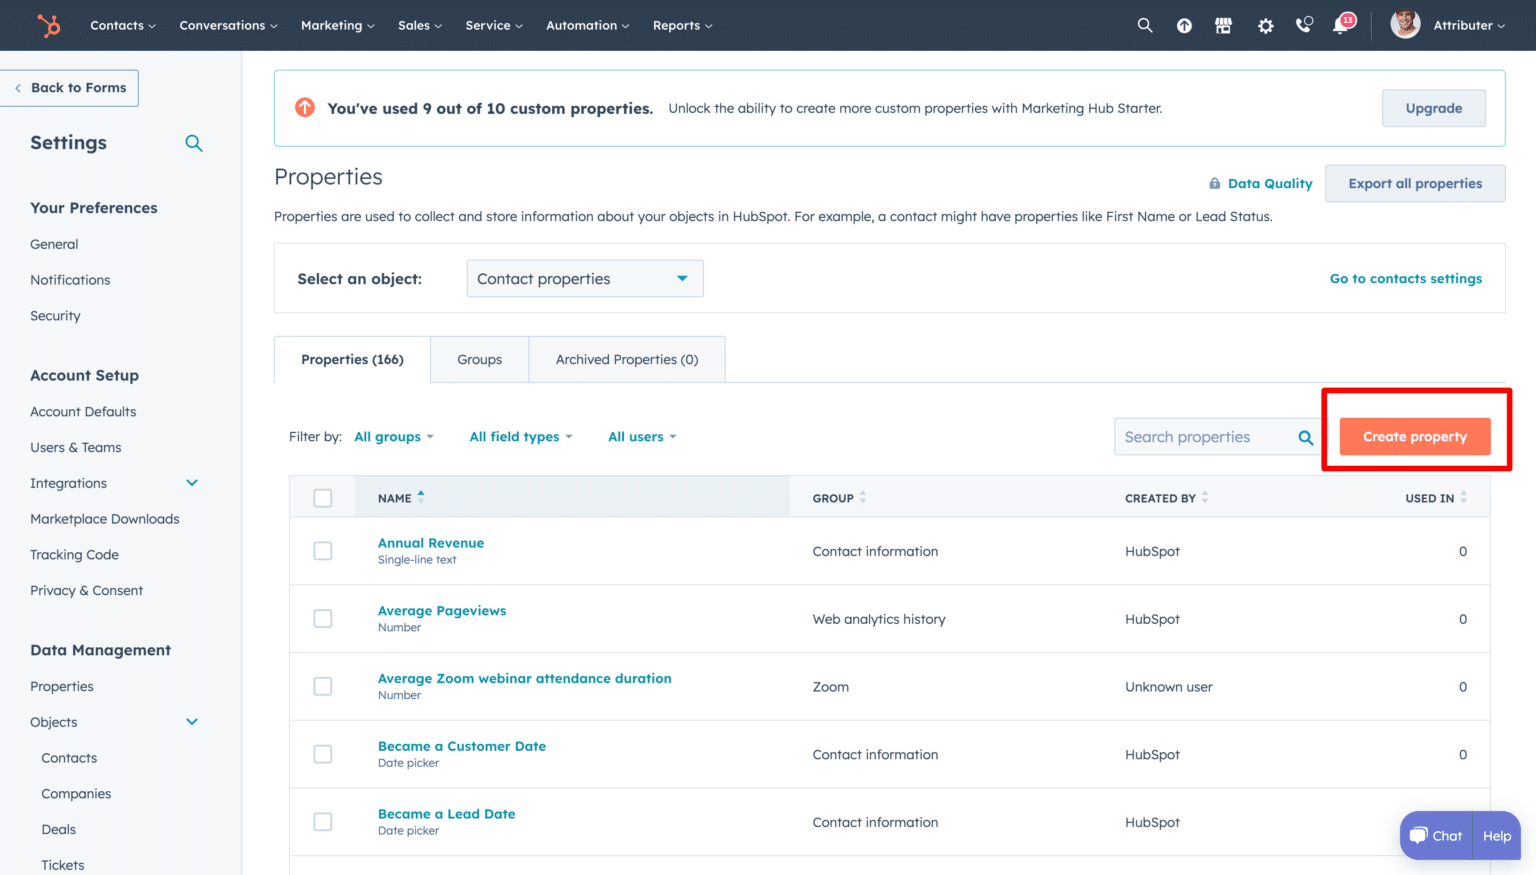
Task: Open the Contact properties object selector
Action: [584, 278]
